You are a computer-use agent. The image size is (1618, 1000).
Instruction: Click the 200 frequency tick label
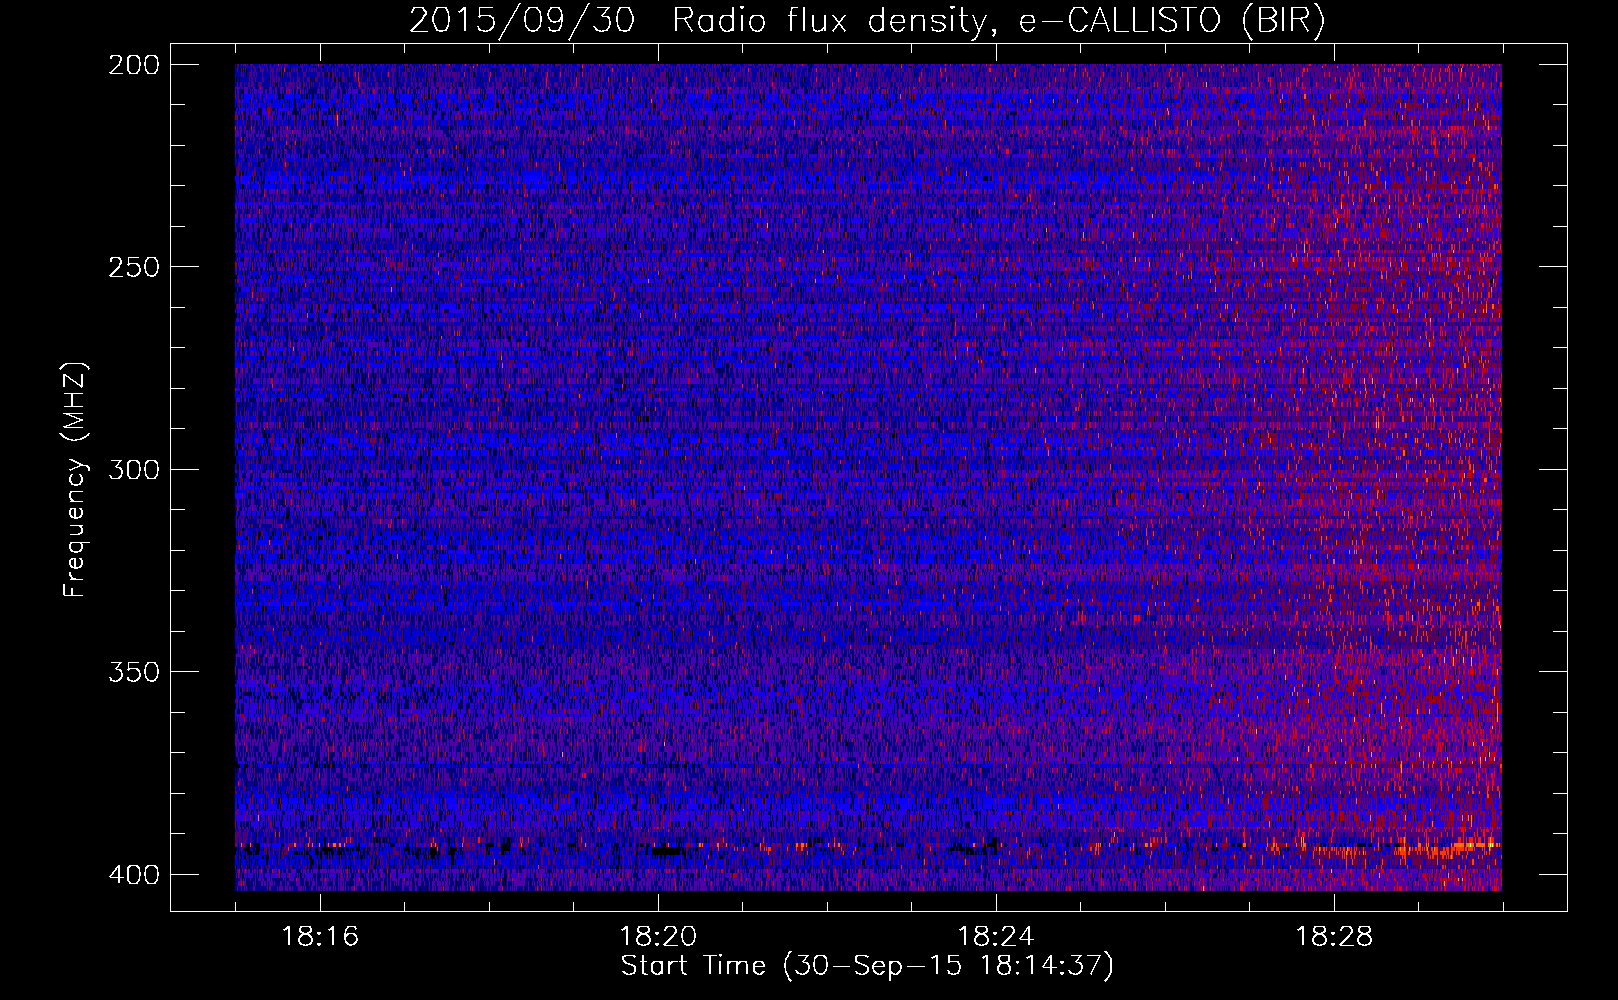(134, 65)
